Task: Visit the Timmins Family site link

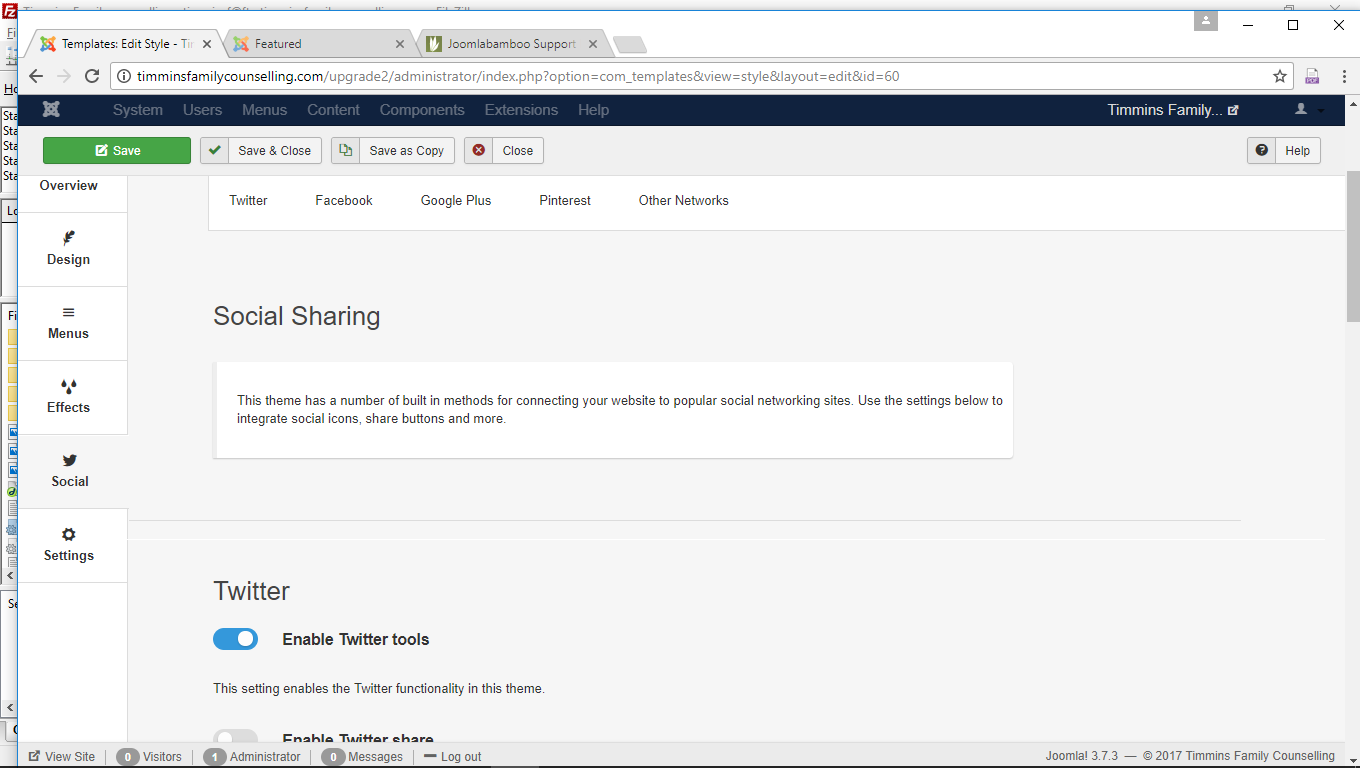Action: pyautogui.click(x=1172, y=110)
